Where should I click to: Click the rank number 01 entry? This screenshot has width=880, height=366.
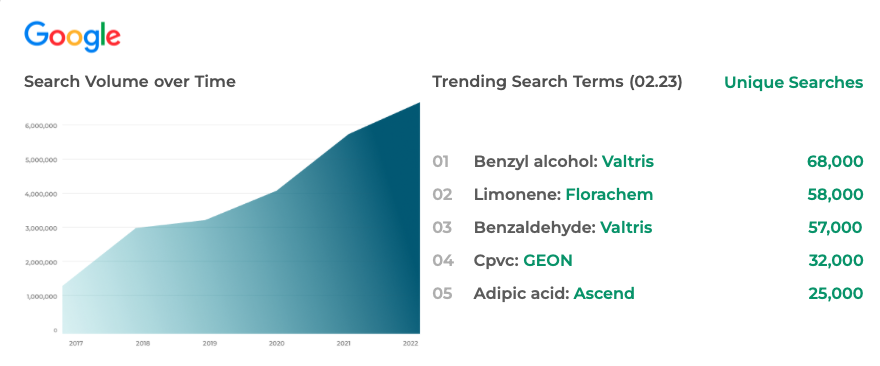(x=441, y=162)
